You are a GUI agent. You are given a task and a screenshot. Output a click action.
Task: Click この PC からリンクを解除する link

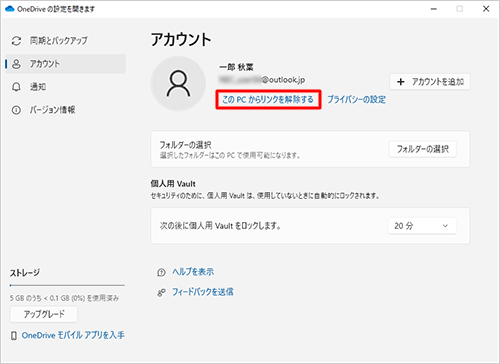[268, 99]
